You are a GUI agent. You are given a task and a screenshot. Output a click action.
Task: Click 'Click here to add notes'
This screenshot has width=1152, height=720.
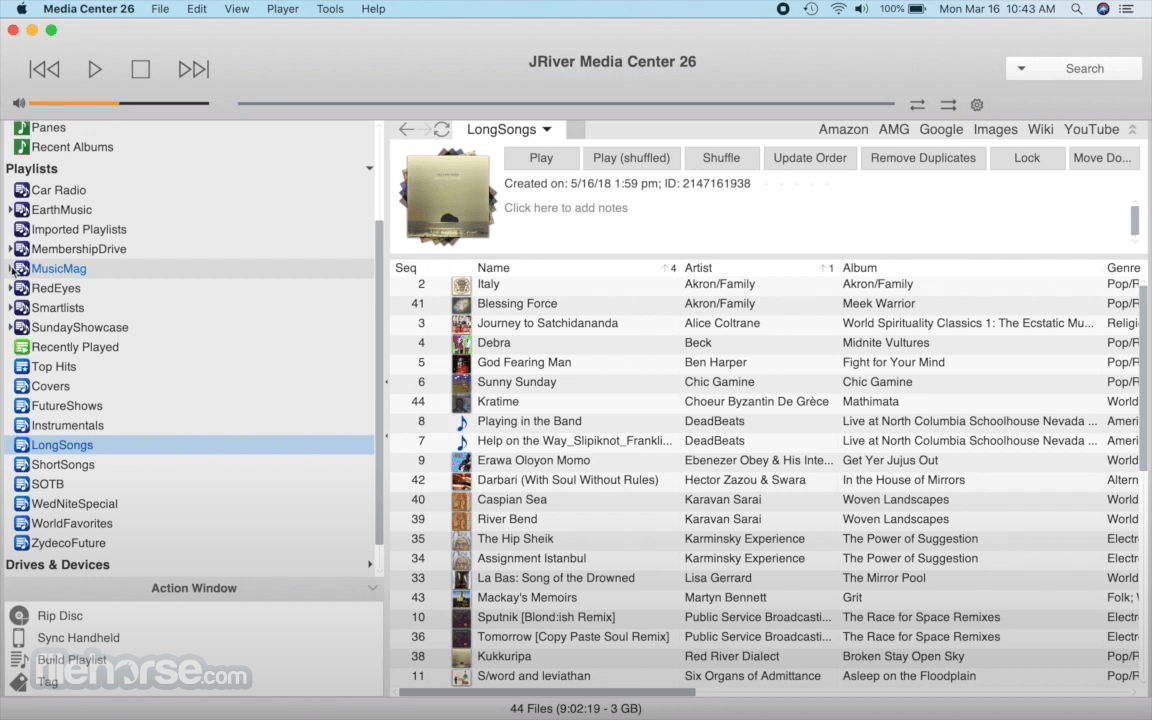coord(566,208)
